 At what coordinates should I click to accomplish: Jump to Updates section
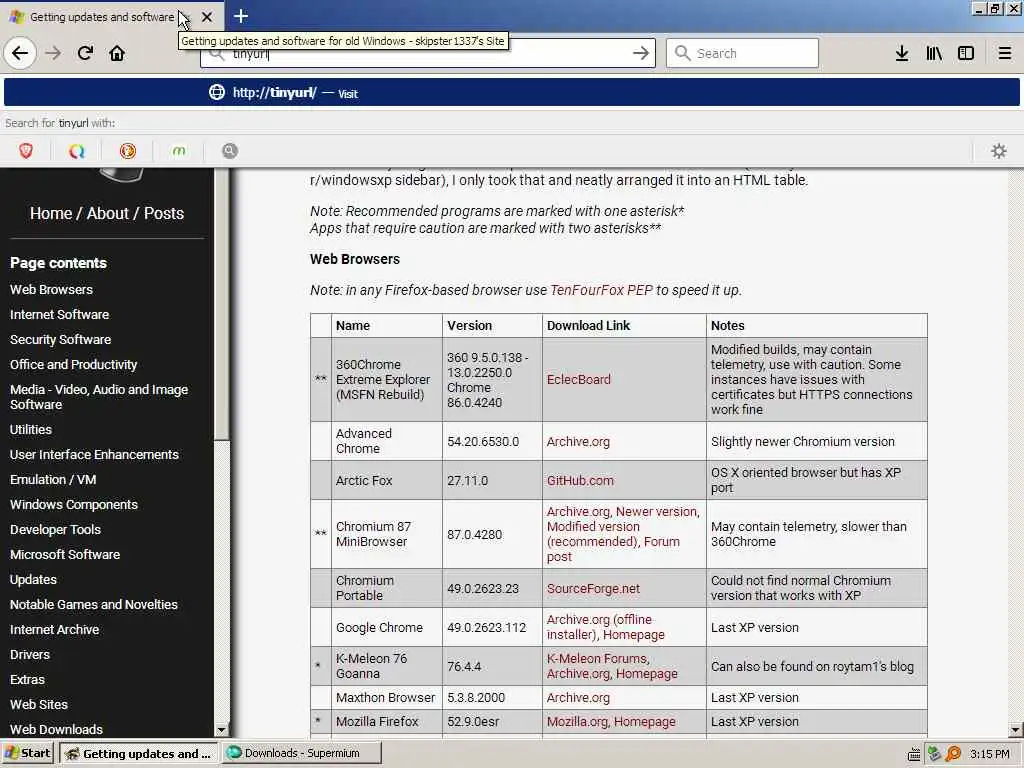33,580
